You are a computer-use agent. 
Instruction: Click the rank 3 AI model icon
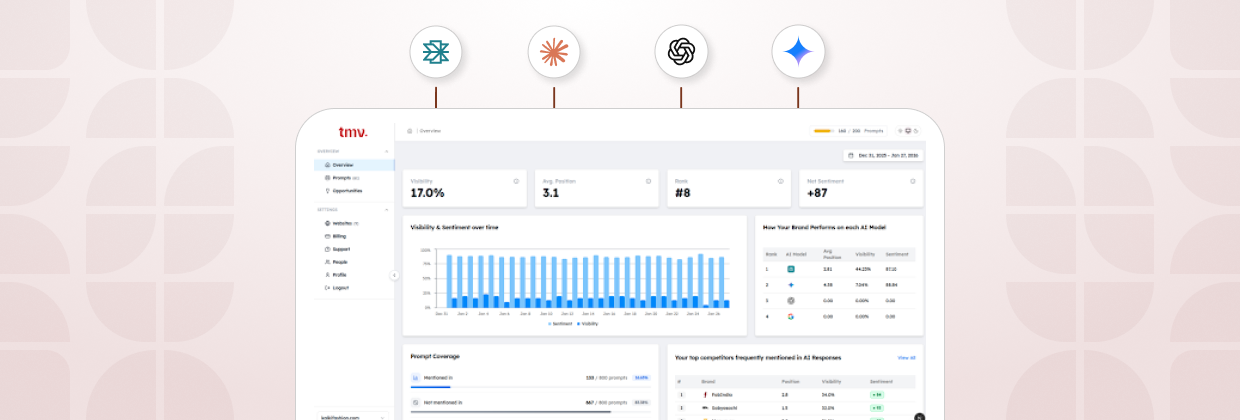[x=790, y=300]
